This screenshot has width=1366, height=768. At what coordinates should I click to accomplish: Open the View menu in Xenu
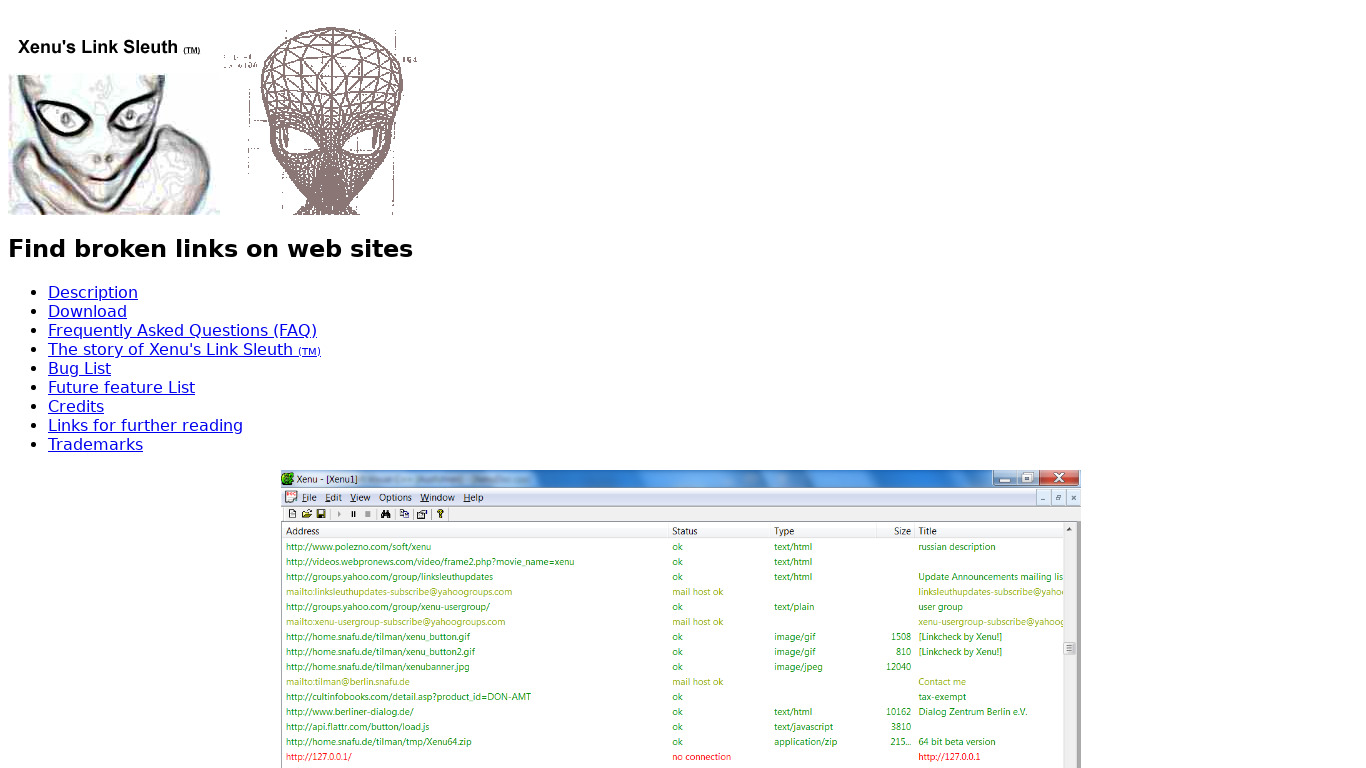click(360, 498)
